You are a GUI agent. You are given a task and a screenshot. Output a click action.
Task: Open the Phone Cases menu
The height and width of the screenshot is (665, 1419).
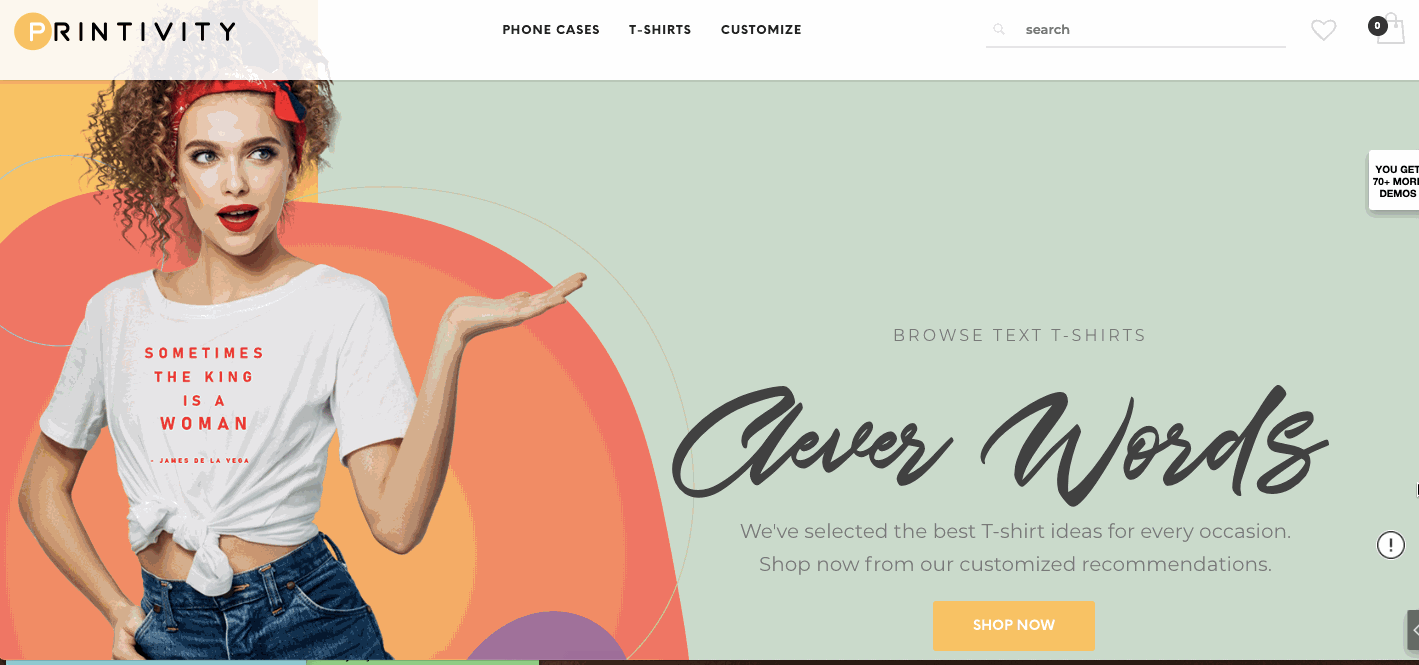point(551,30)
